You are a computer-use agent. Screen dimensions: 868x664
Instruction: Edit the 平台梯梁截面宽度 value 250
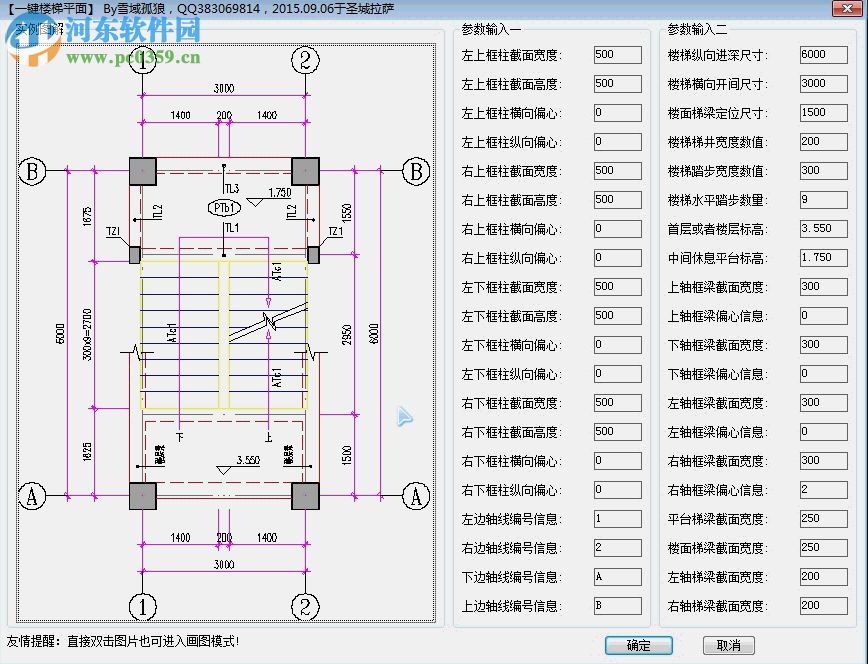pos(823,518)
